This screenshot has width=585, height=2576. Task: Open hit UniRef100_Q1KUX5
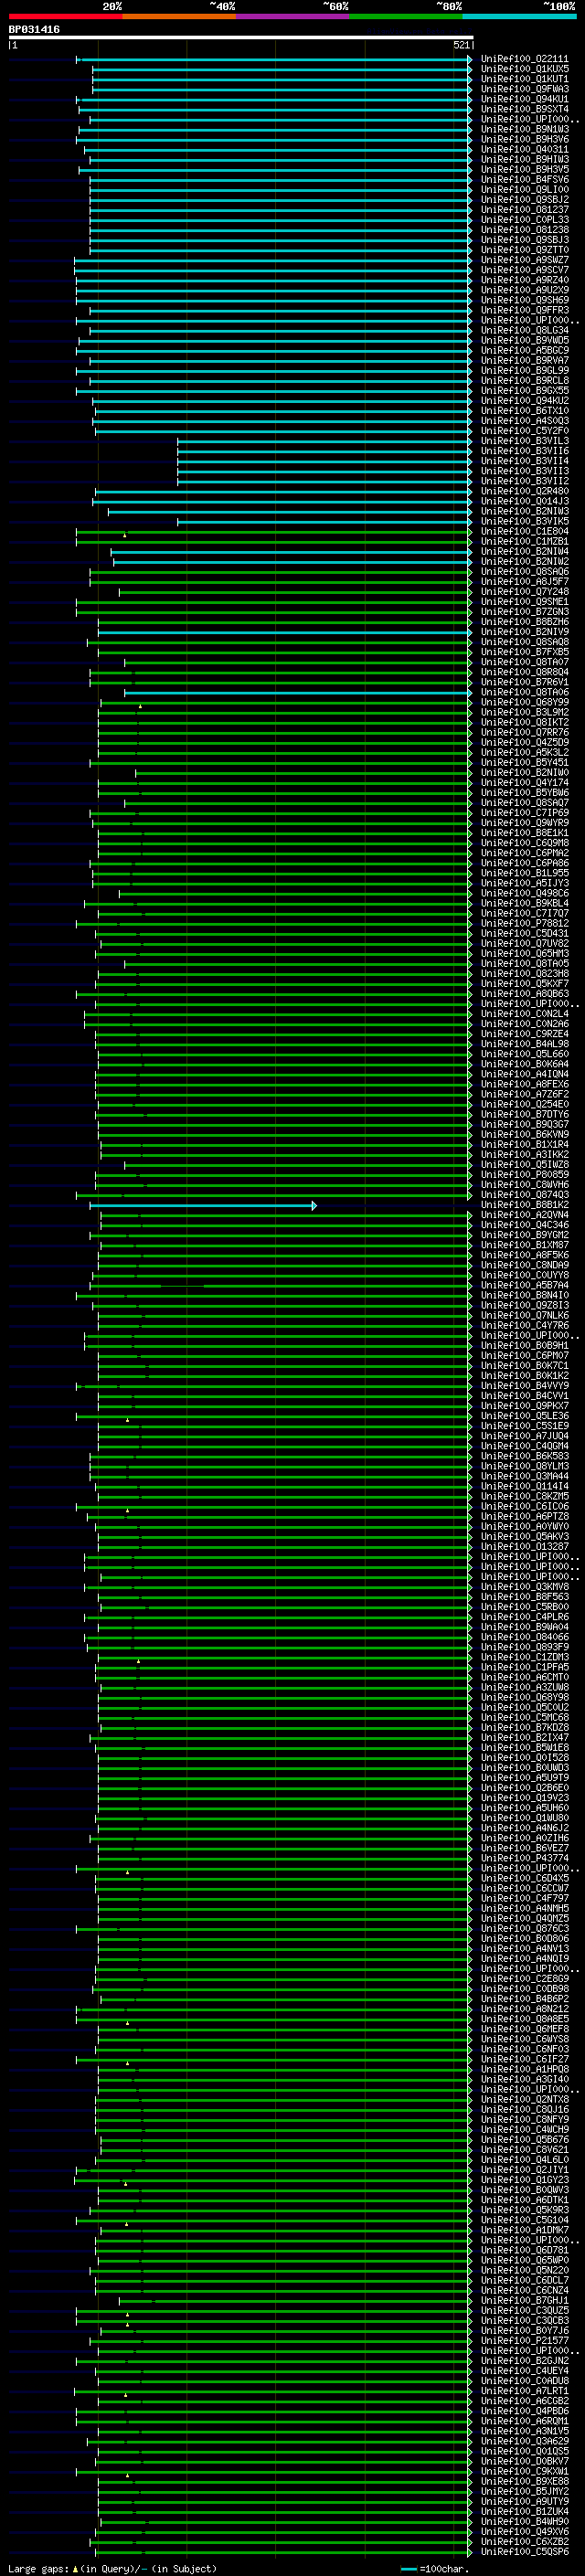pos(524,69)
